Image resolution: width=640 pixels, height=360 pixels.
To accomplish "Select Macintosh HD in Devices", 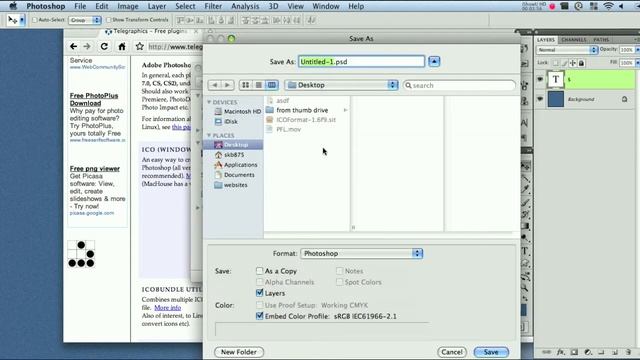I will pos(238,111).
